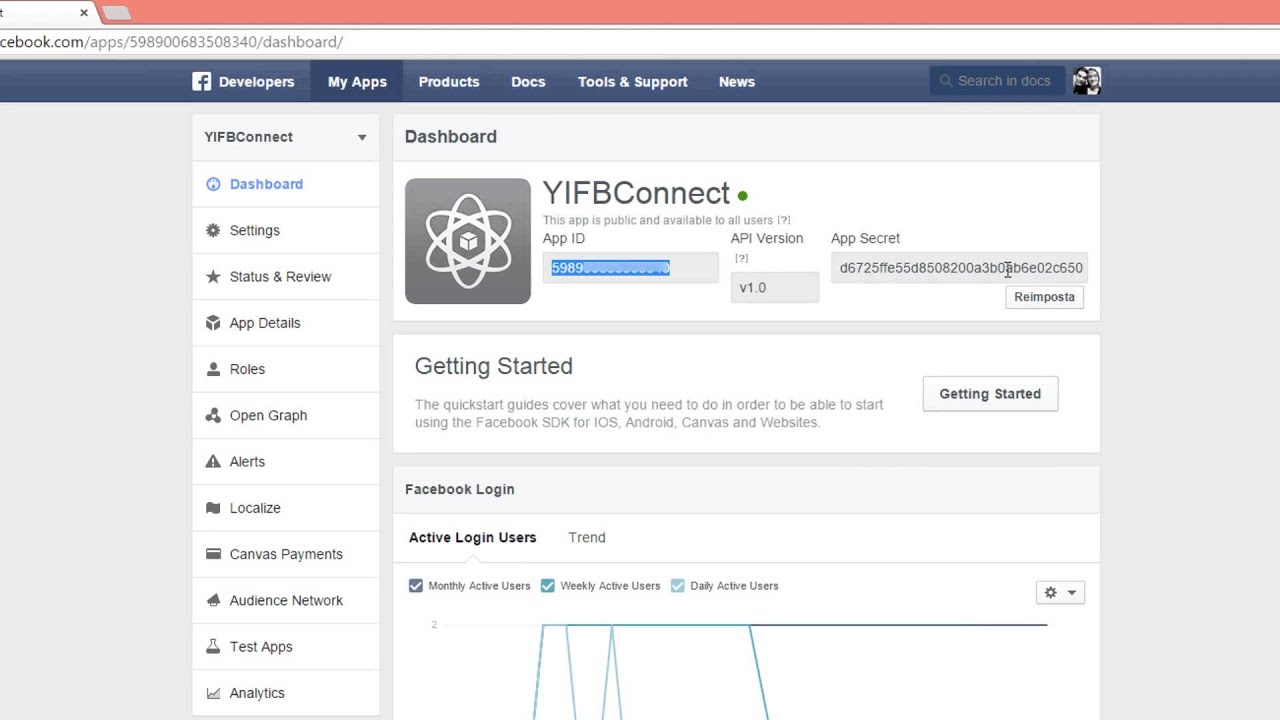The width and height of the screenshot is (1280, 720).
Task: Open the Localize page
Action: (286, 508)
